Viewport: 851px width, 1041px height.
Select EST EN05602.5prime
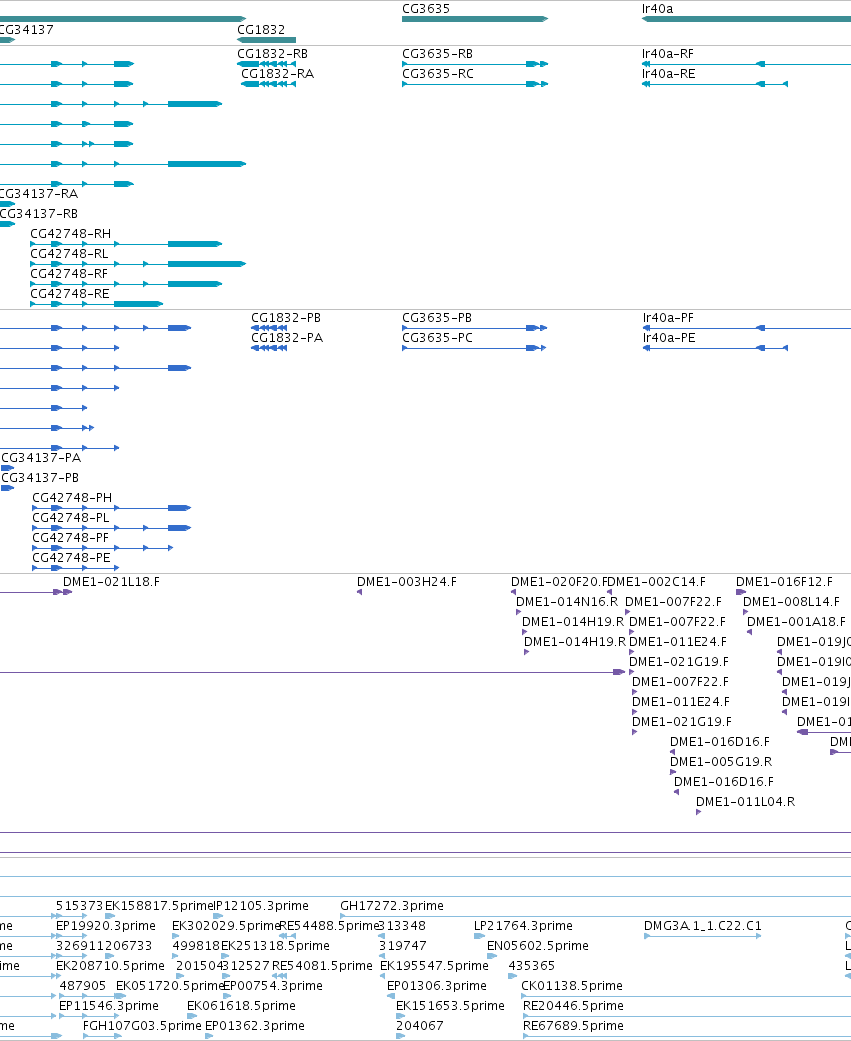coord(538,945)
